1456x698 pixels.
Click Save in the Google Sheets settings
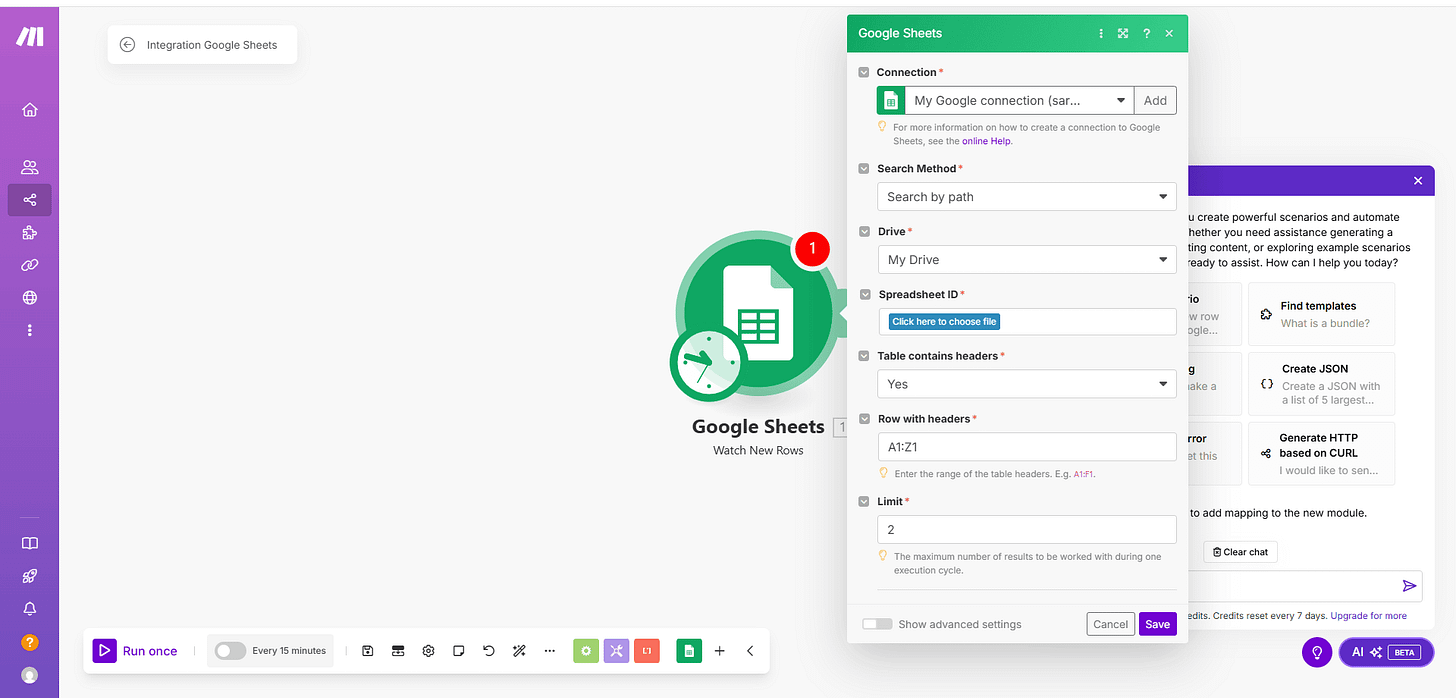point(1157,623)
